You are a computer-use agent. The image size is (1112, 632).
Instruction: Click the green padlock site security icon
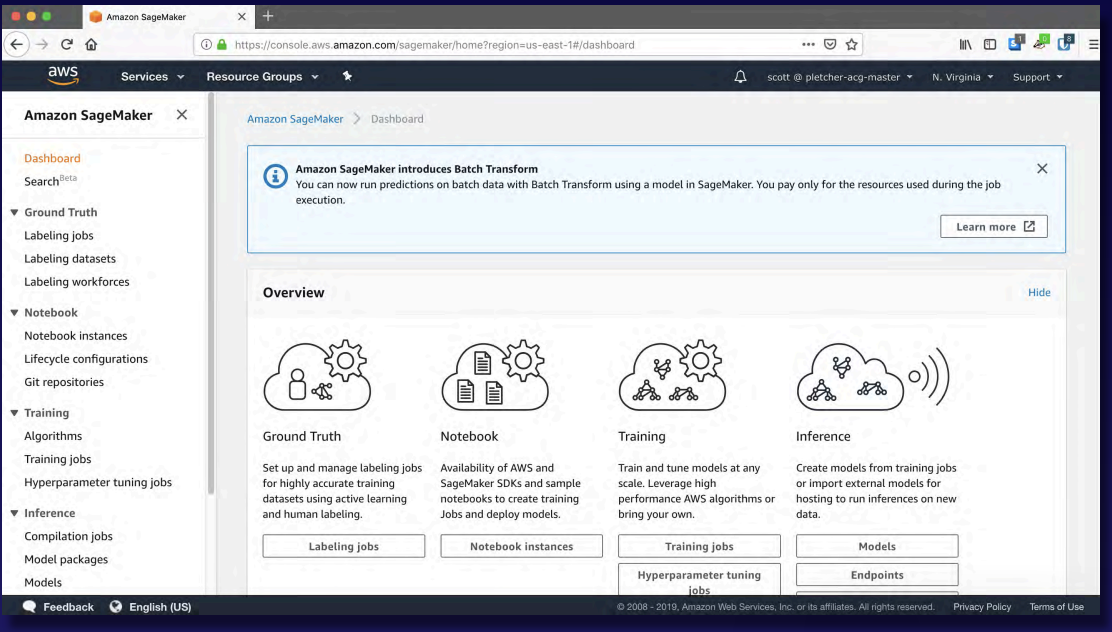[222, 44]
